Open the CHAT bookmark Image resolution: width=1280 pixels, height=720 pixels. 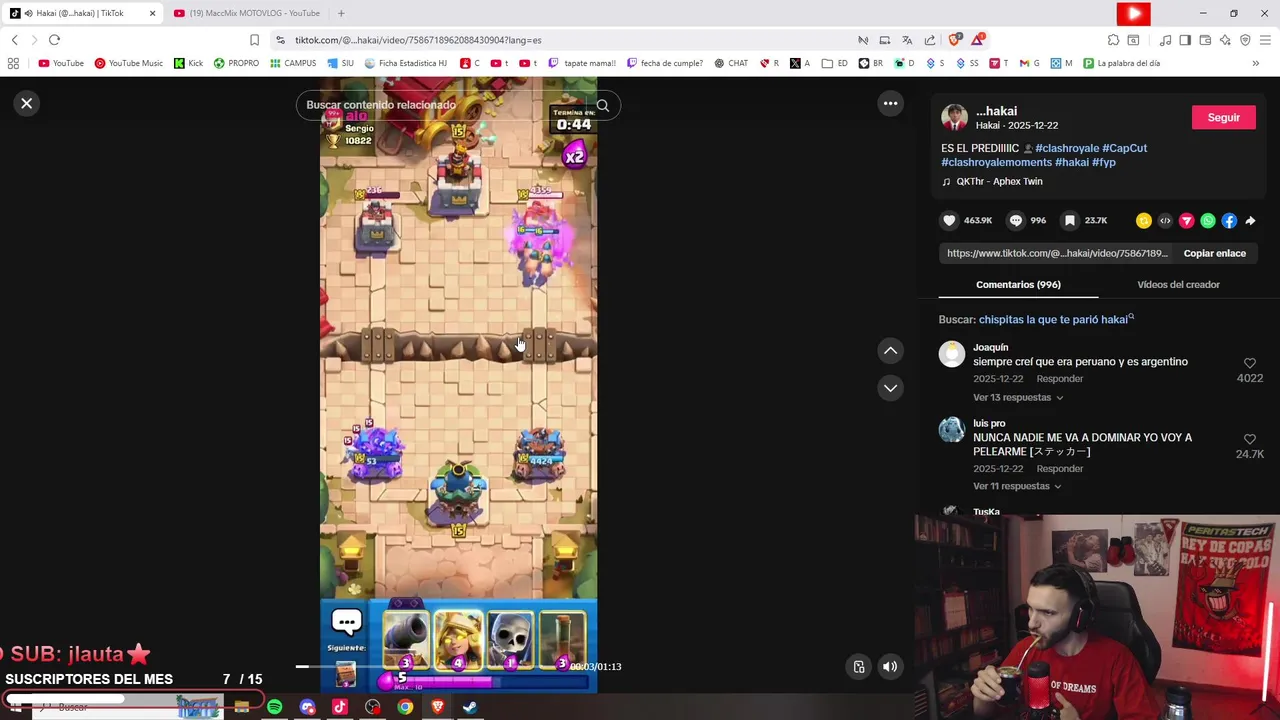click(731, 63)
